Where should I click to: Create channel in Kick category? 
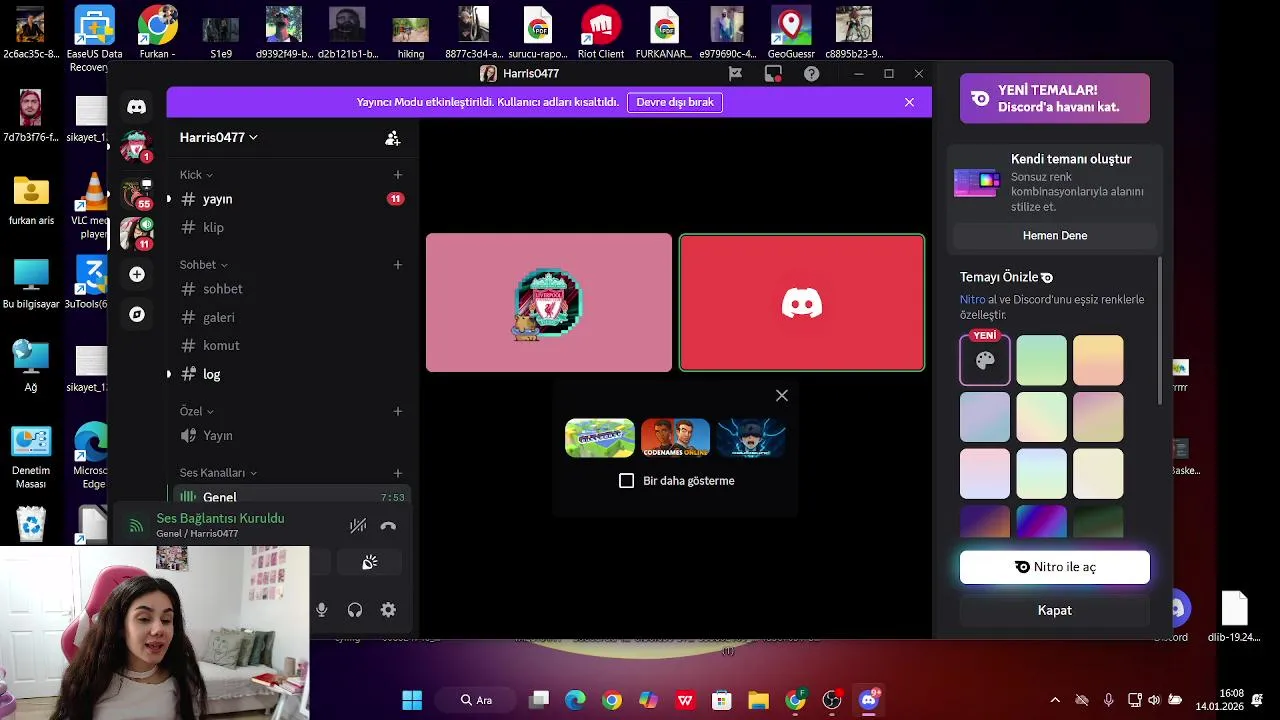[398, 175]
